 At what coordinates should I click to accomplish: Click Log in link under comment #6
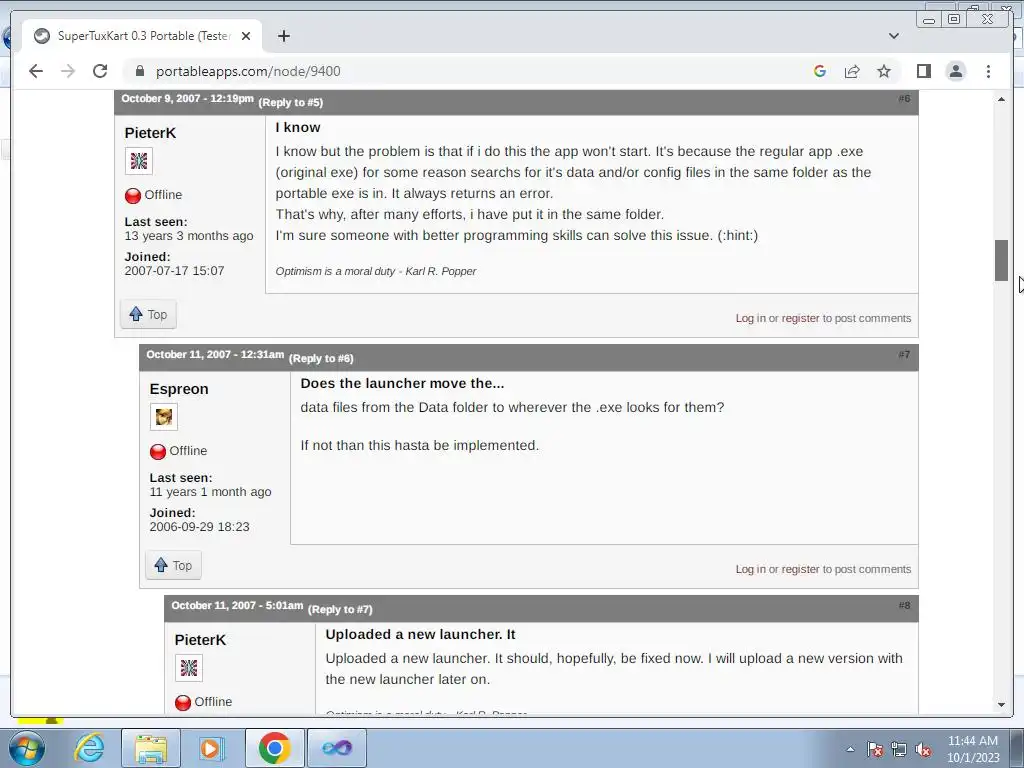point(750,318)
